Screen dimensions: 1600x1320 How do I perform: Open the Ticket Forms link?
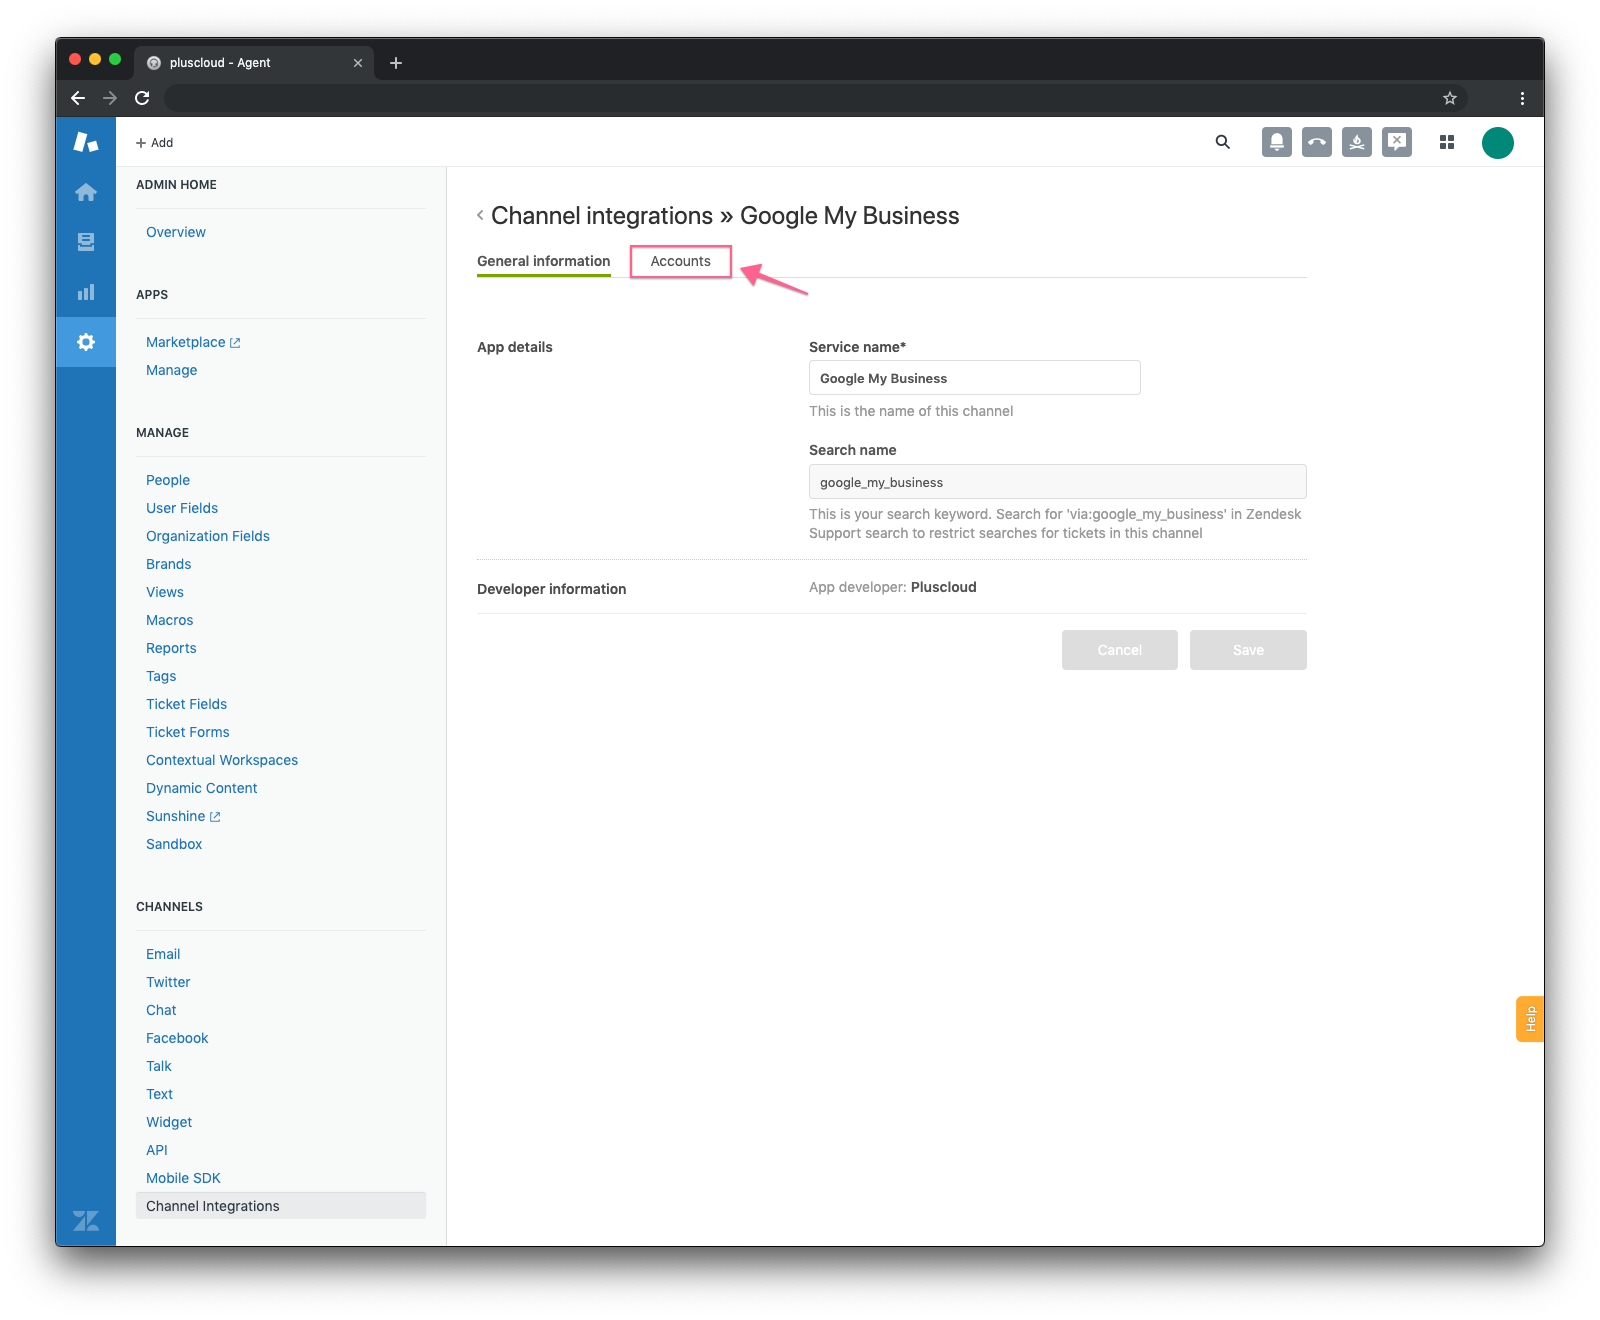click(188, 732)
